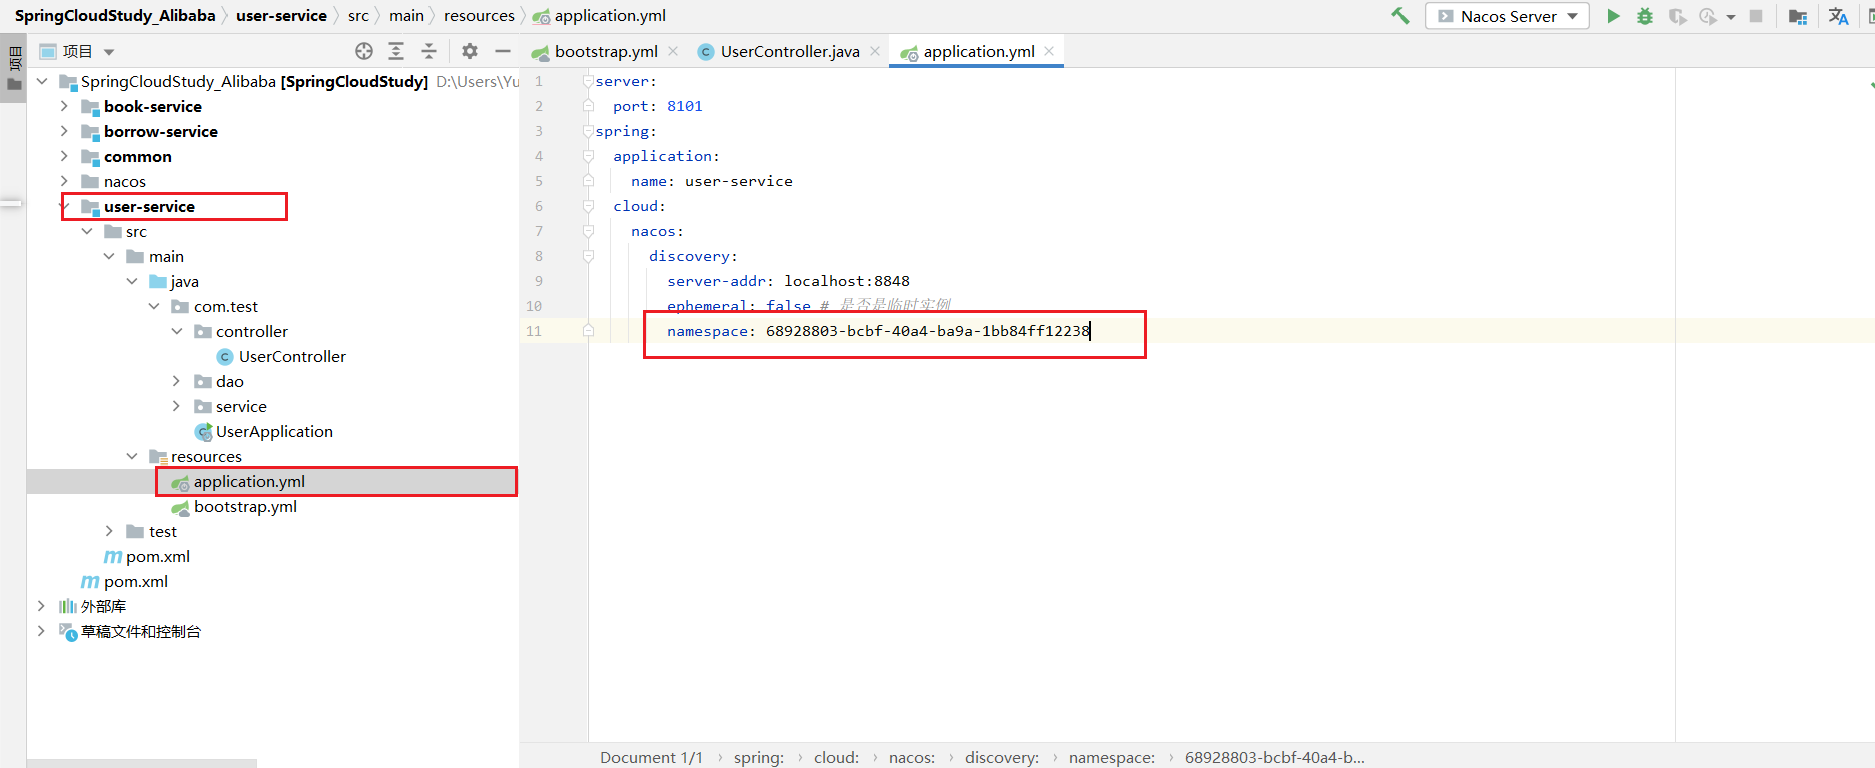Click the fold marker beside server line
Image resolution: width=1875 pixels, height=768 pixels.
[588, 81]
